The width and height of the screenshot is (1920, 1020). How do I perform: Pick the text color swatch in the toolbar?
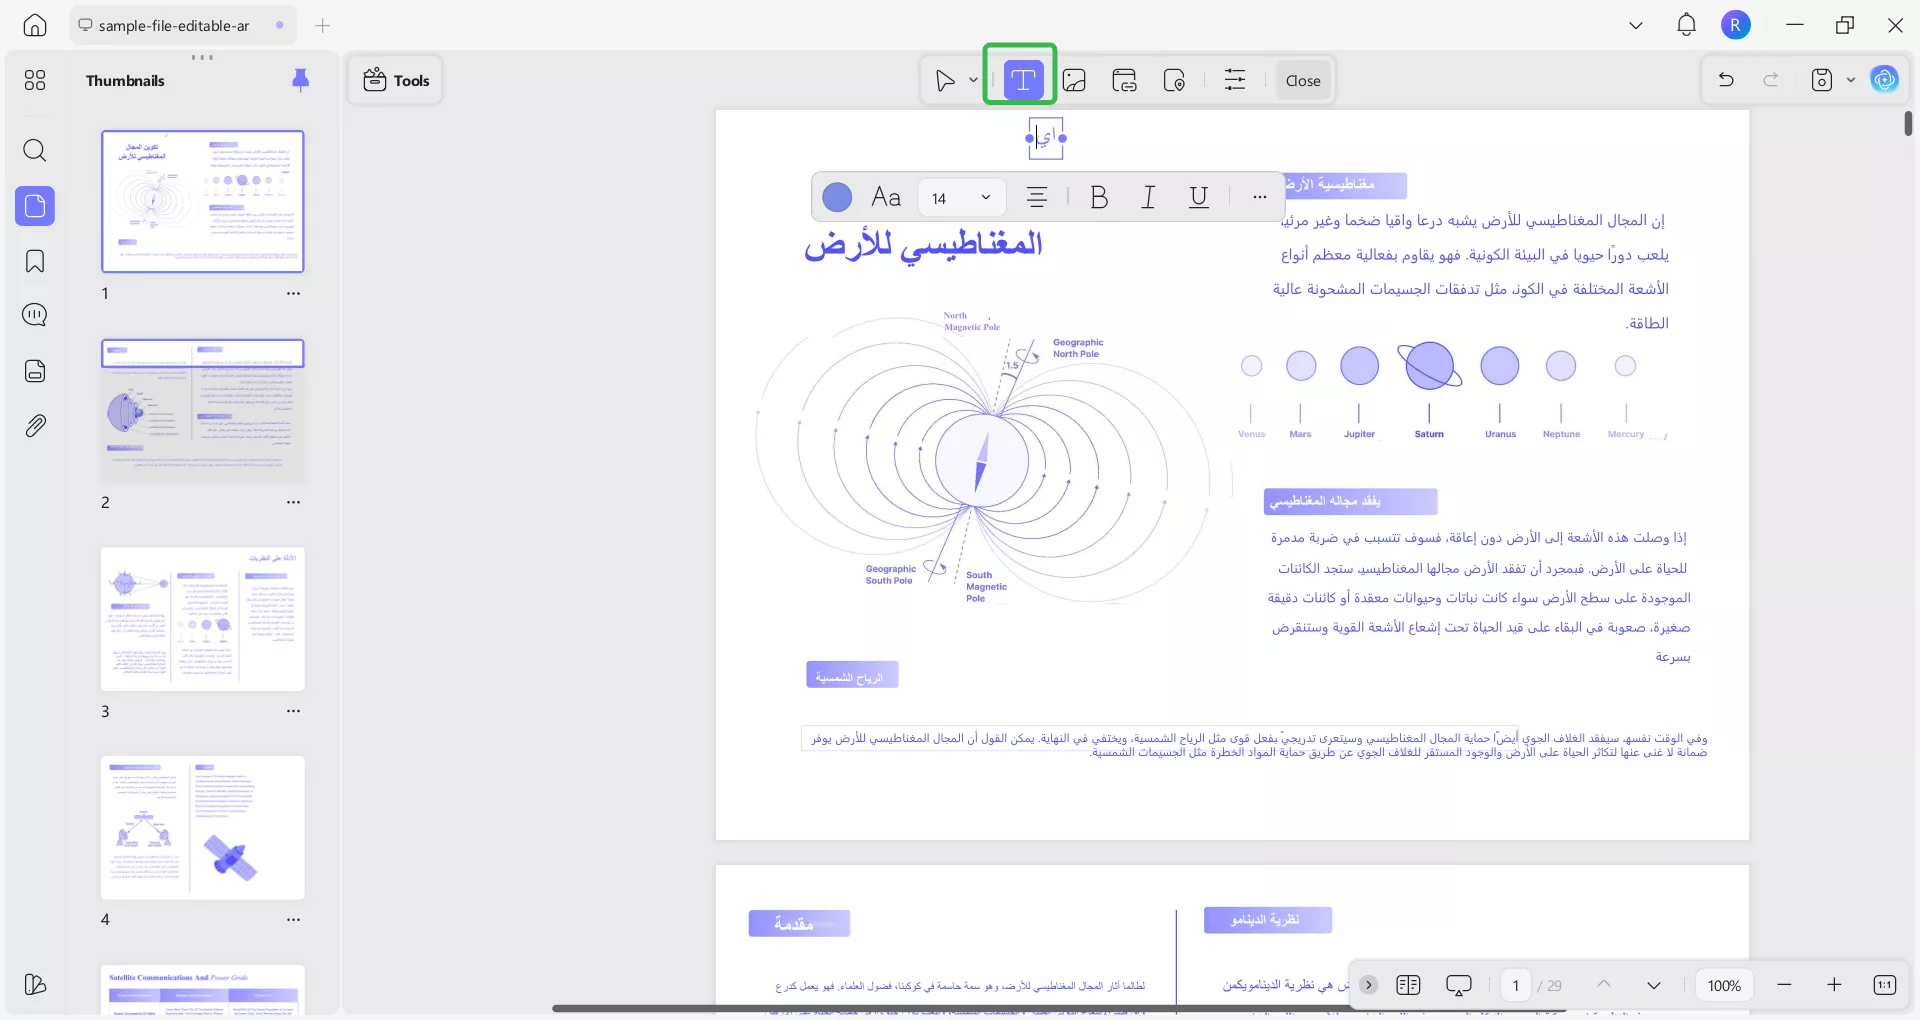pos(837,197)
